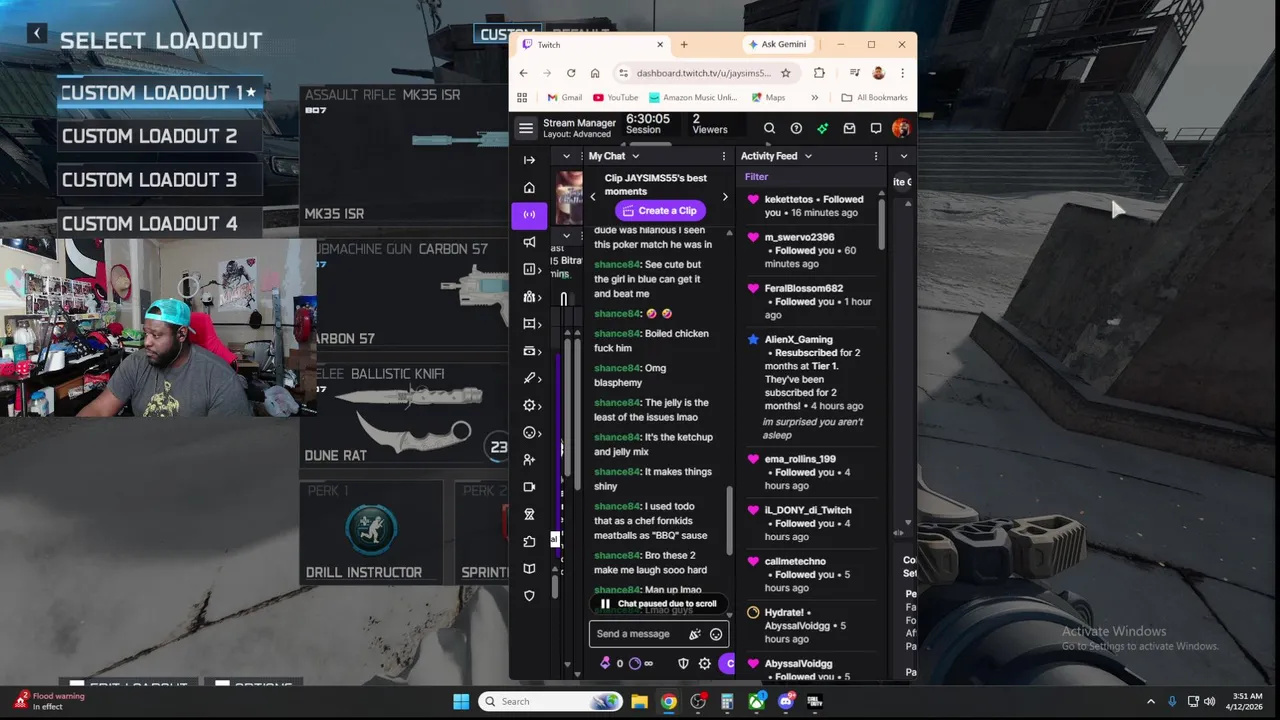The height and width of the screenshot is (720, 1280).
Task: Open the Analytics sidebar icon
Action: 529,269
